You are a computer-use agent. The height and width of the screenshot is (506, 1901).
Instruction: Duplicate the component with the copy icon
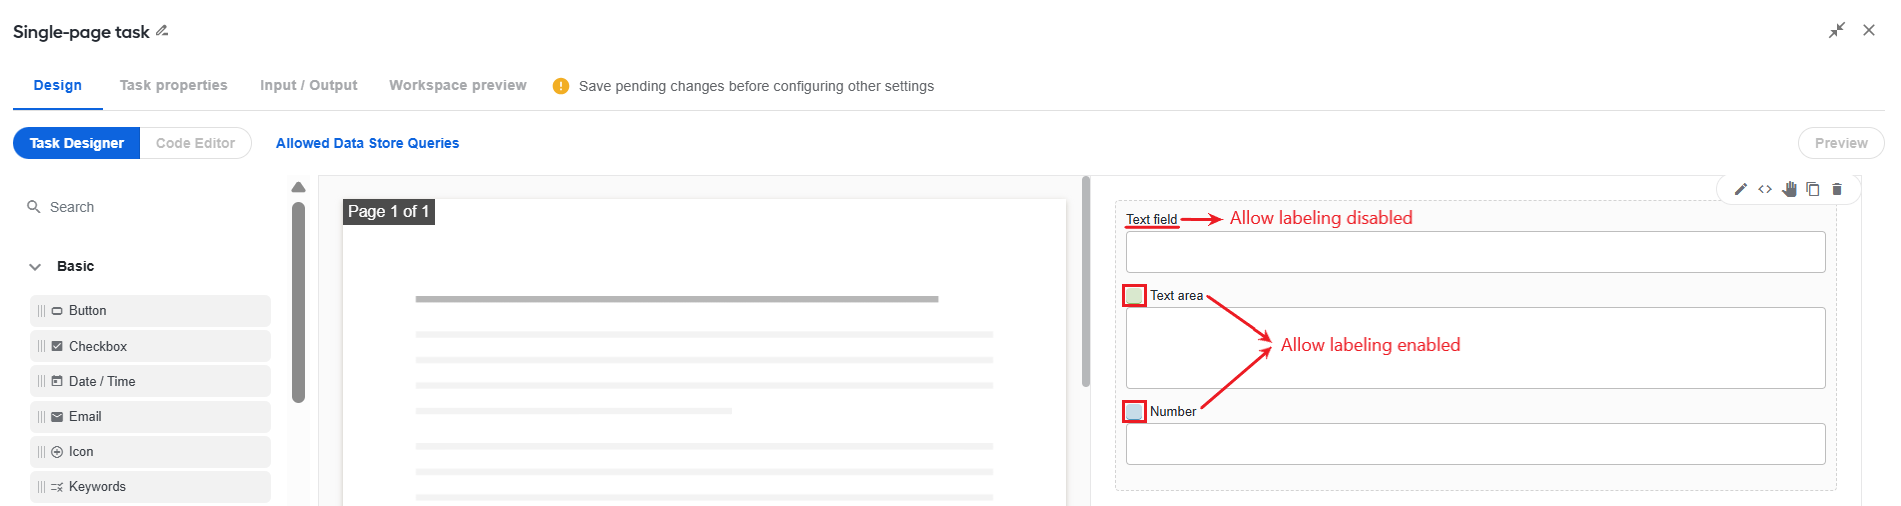pyautogui.click(x=1813, y=189)
